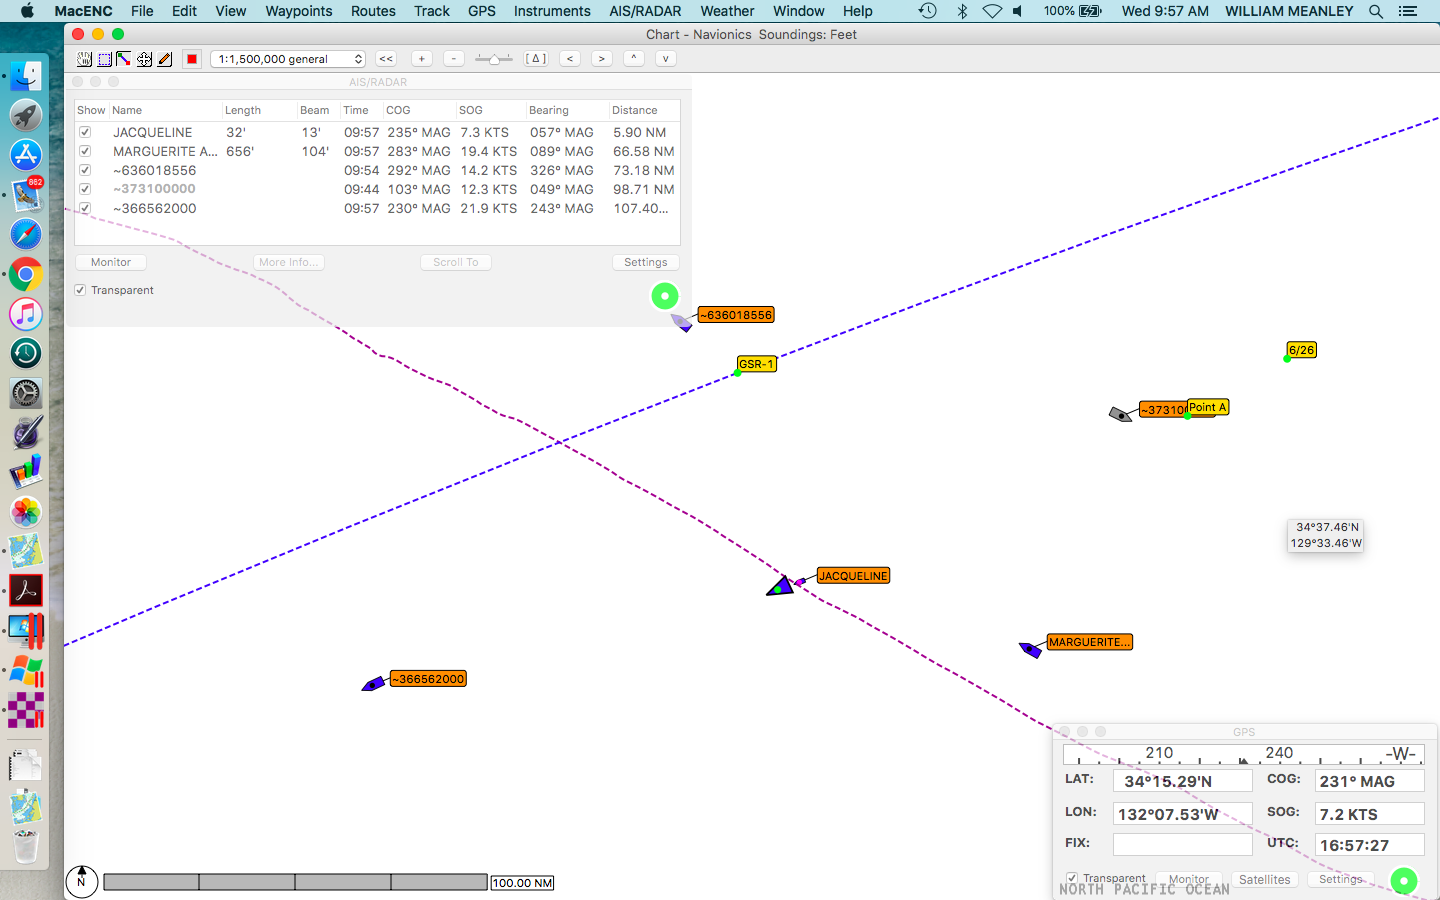Uncheck the Show box for ~366562000
Viewport: 1440px width, 900px height.
pos(85,208)
